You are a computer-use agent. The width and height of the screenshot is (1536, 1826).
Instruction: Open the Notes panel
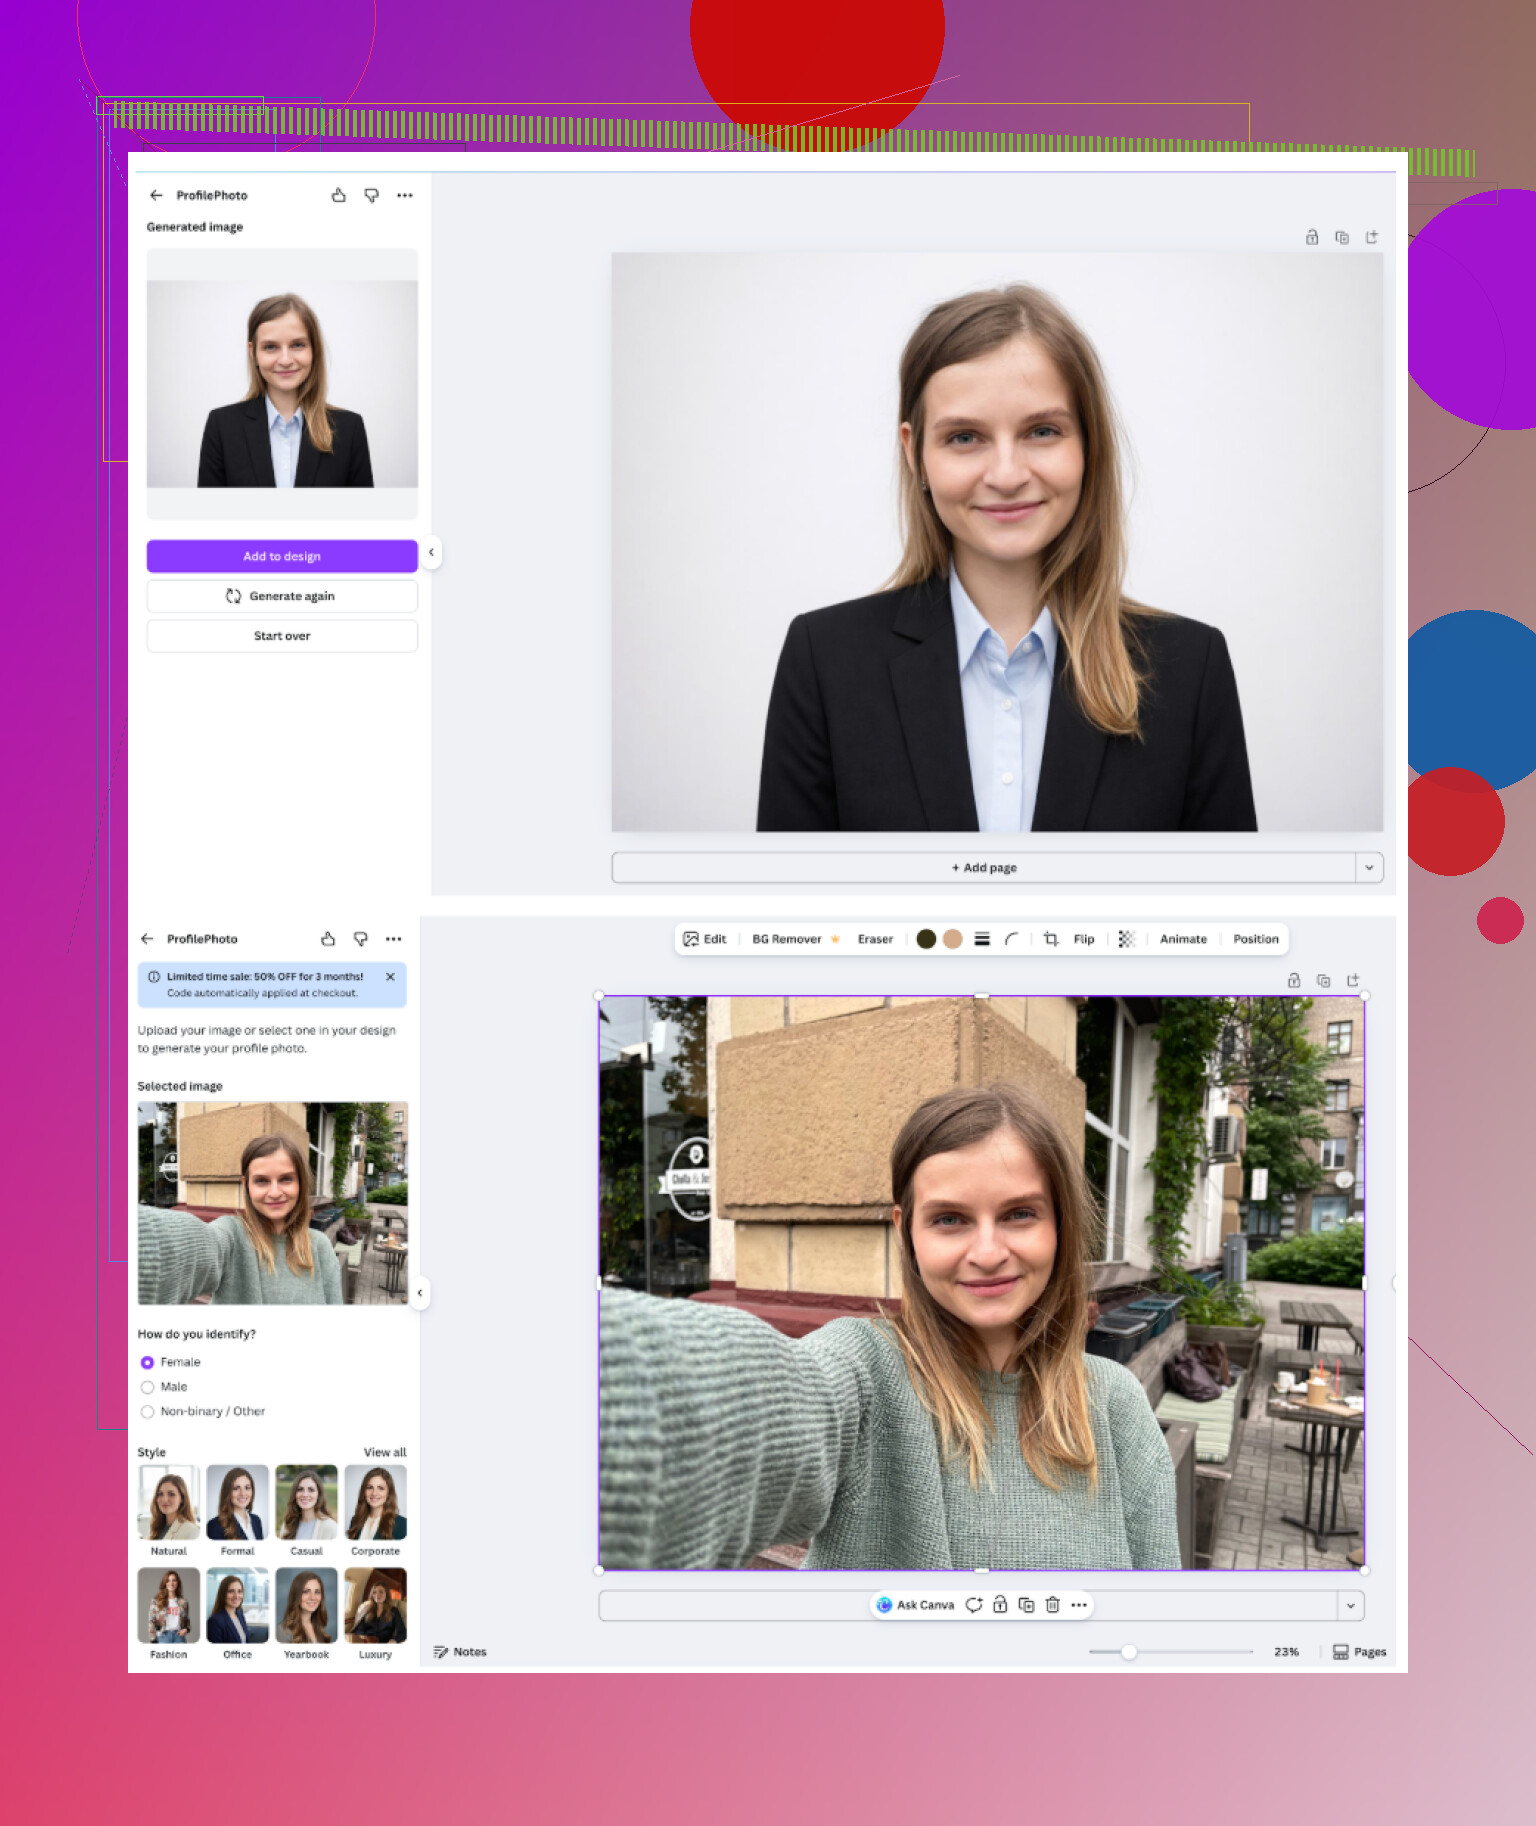(x=460, y=1652)
